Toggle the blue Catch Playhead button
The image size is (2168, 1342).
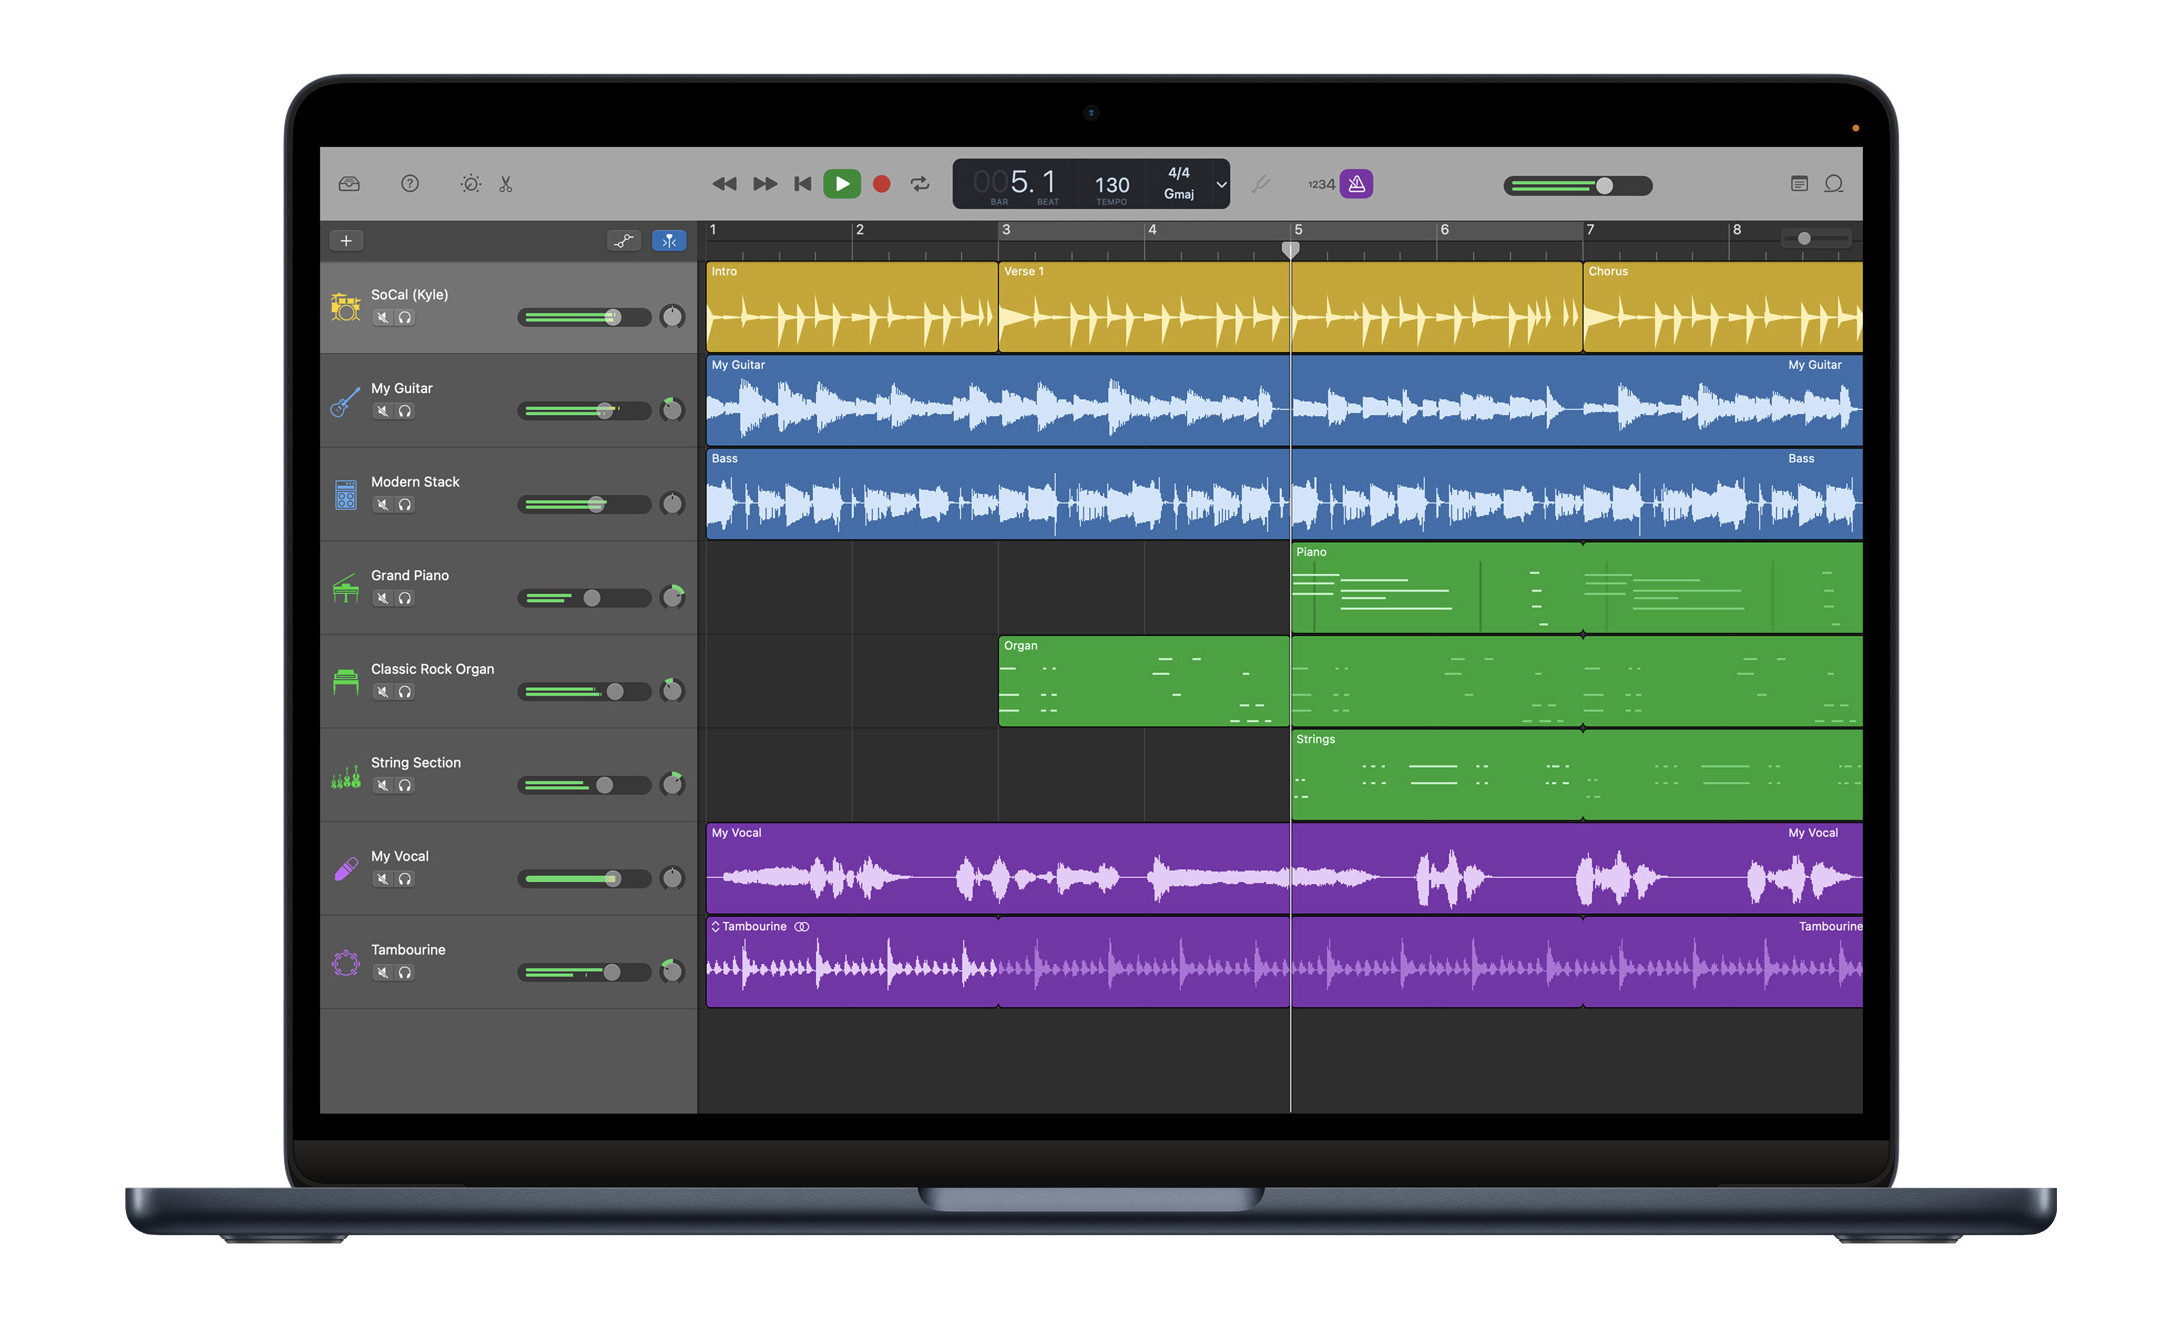(669, 241)
